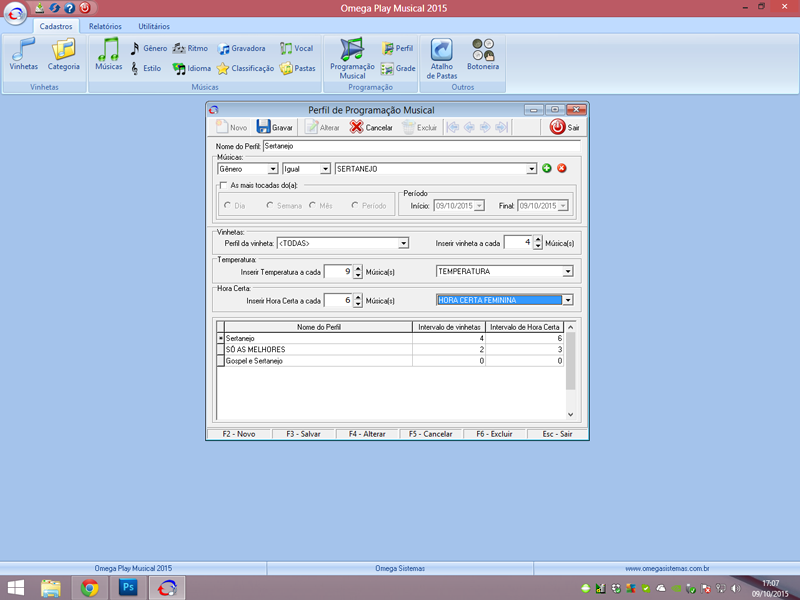Click F4 - Alterar shortcut label
Viewport: 800px width, 600px height.
[367, 434]
